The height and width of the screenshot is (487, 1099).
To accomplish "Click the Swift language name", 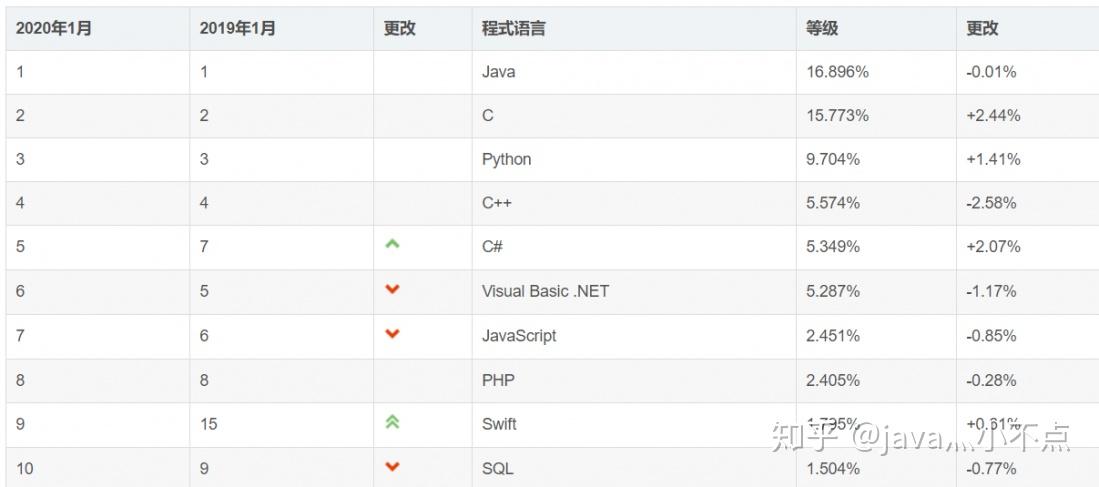I will pos(499,424).
